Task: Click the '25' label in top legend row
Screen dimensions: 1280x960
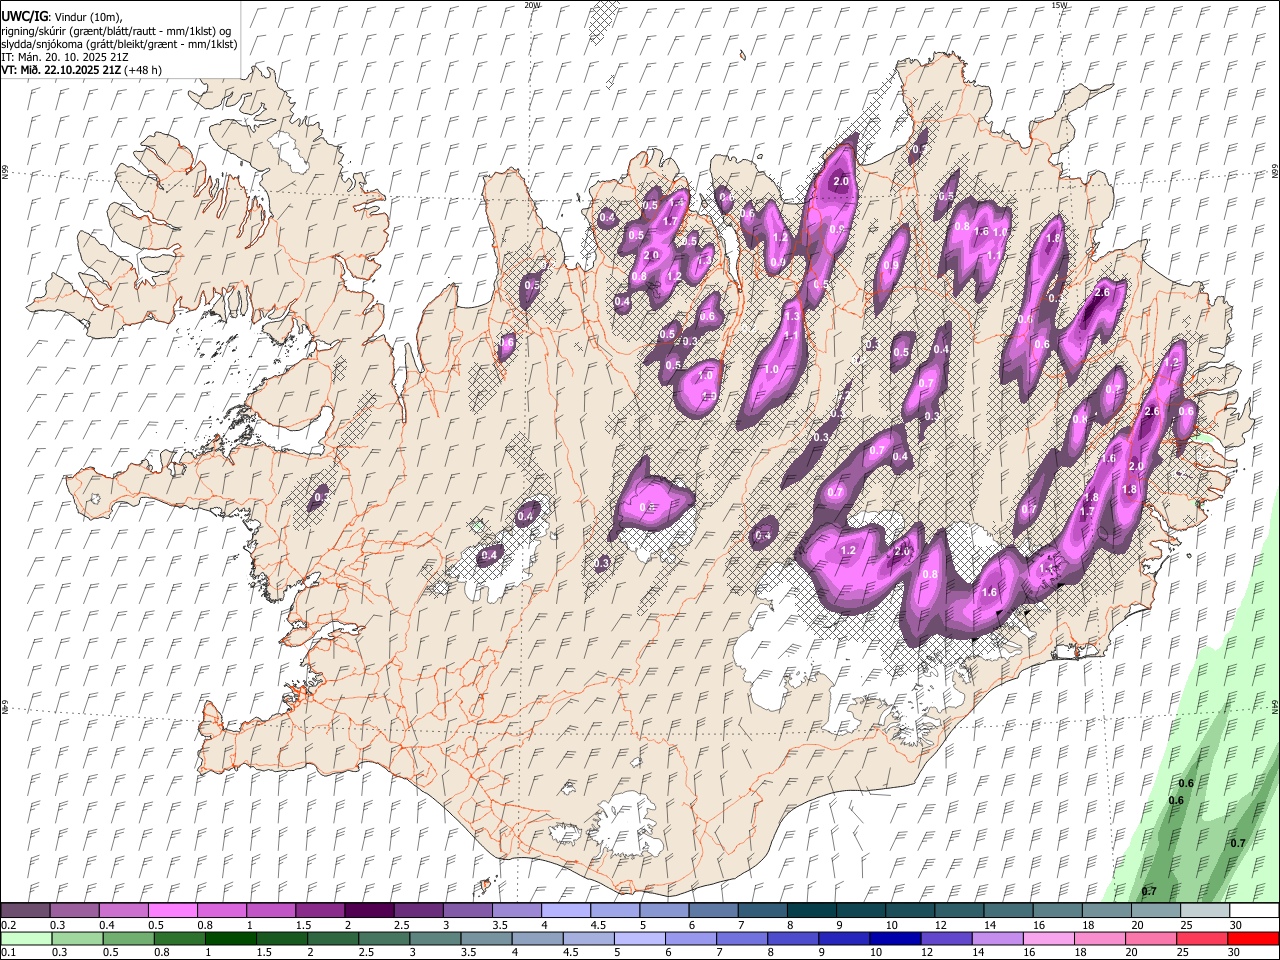Action: point(1185,925)
